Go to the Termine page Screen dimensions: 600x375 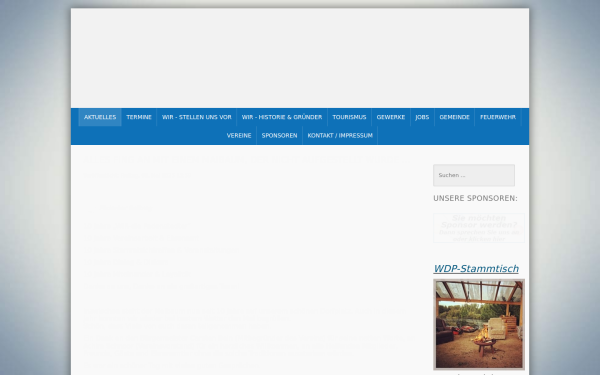pyautogui.click(x=139, y=117)
